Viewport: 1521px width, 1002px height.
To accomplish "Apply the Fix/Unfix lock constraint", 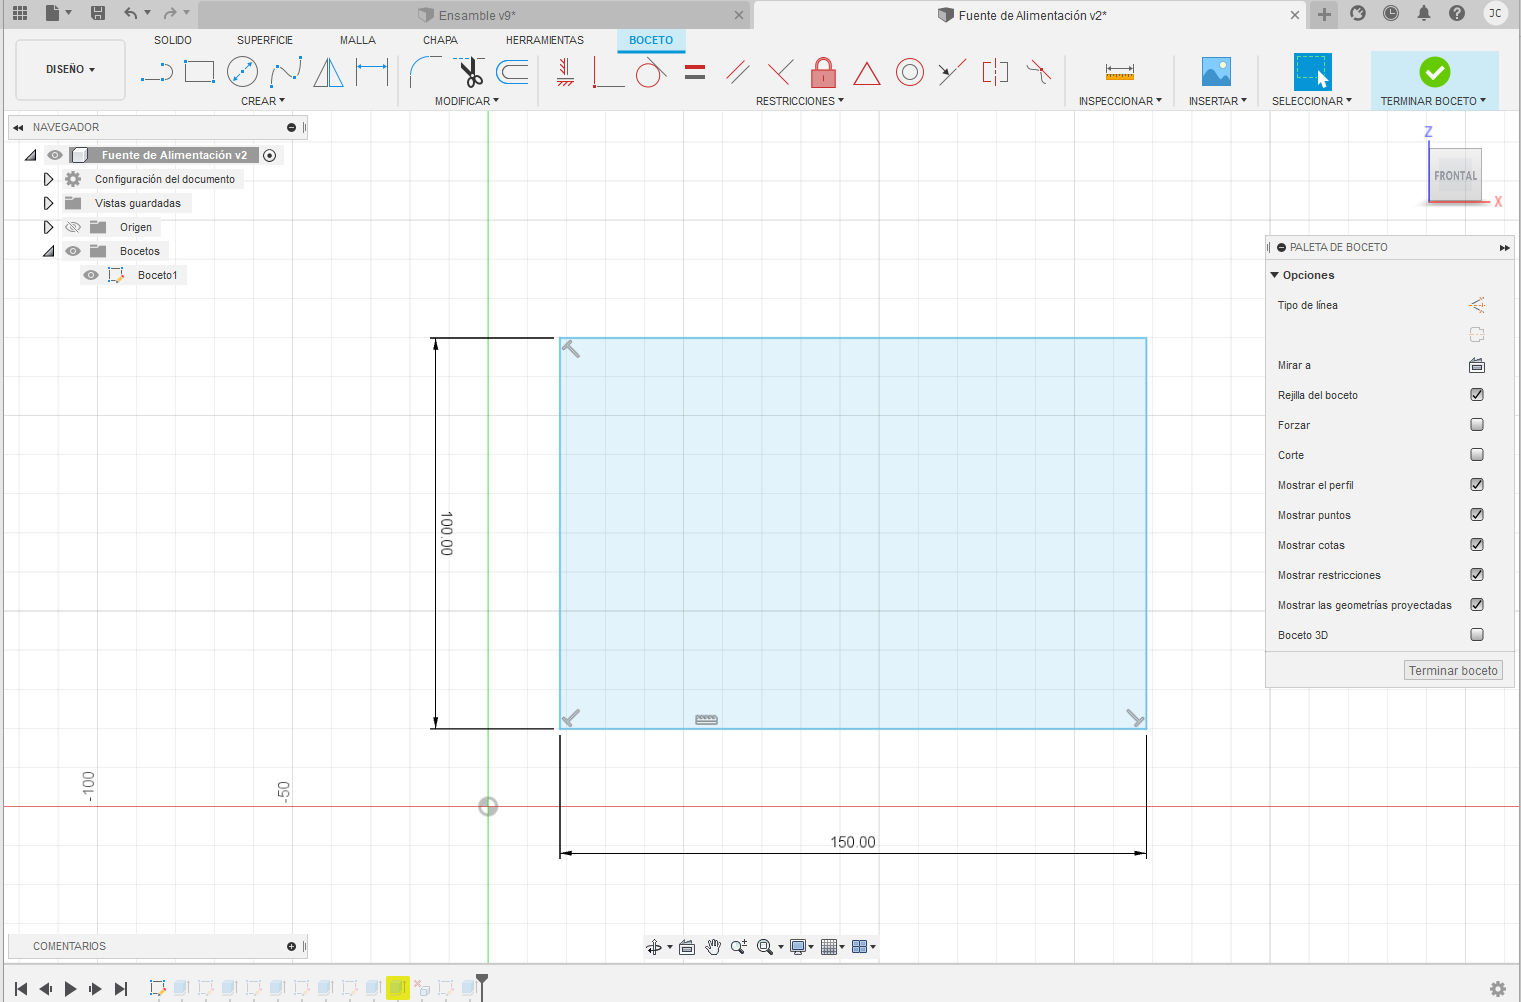I will click(824, 72).
